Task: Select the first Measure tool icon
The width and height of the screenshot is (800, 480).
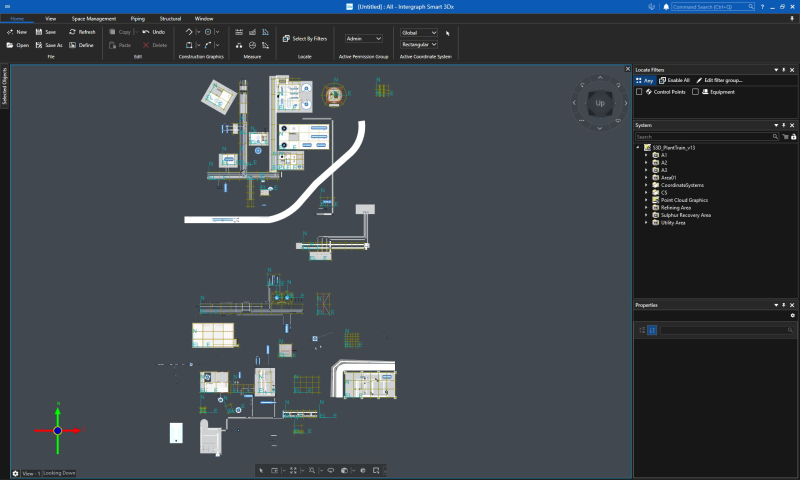Action: 239,32
